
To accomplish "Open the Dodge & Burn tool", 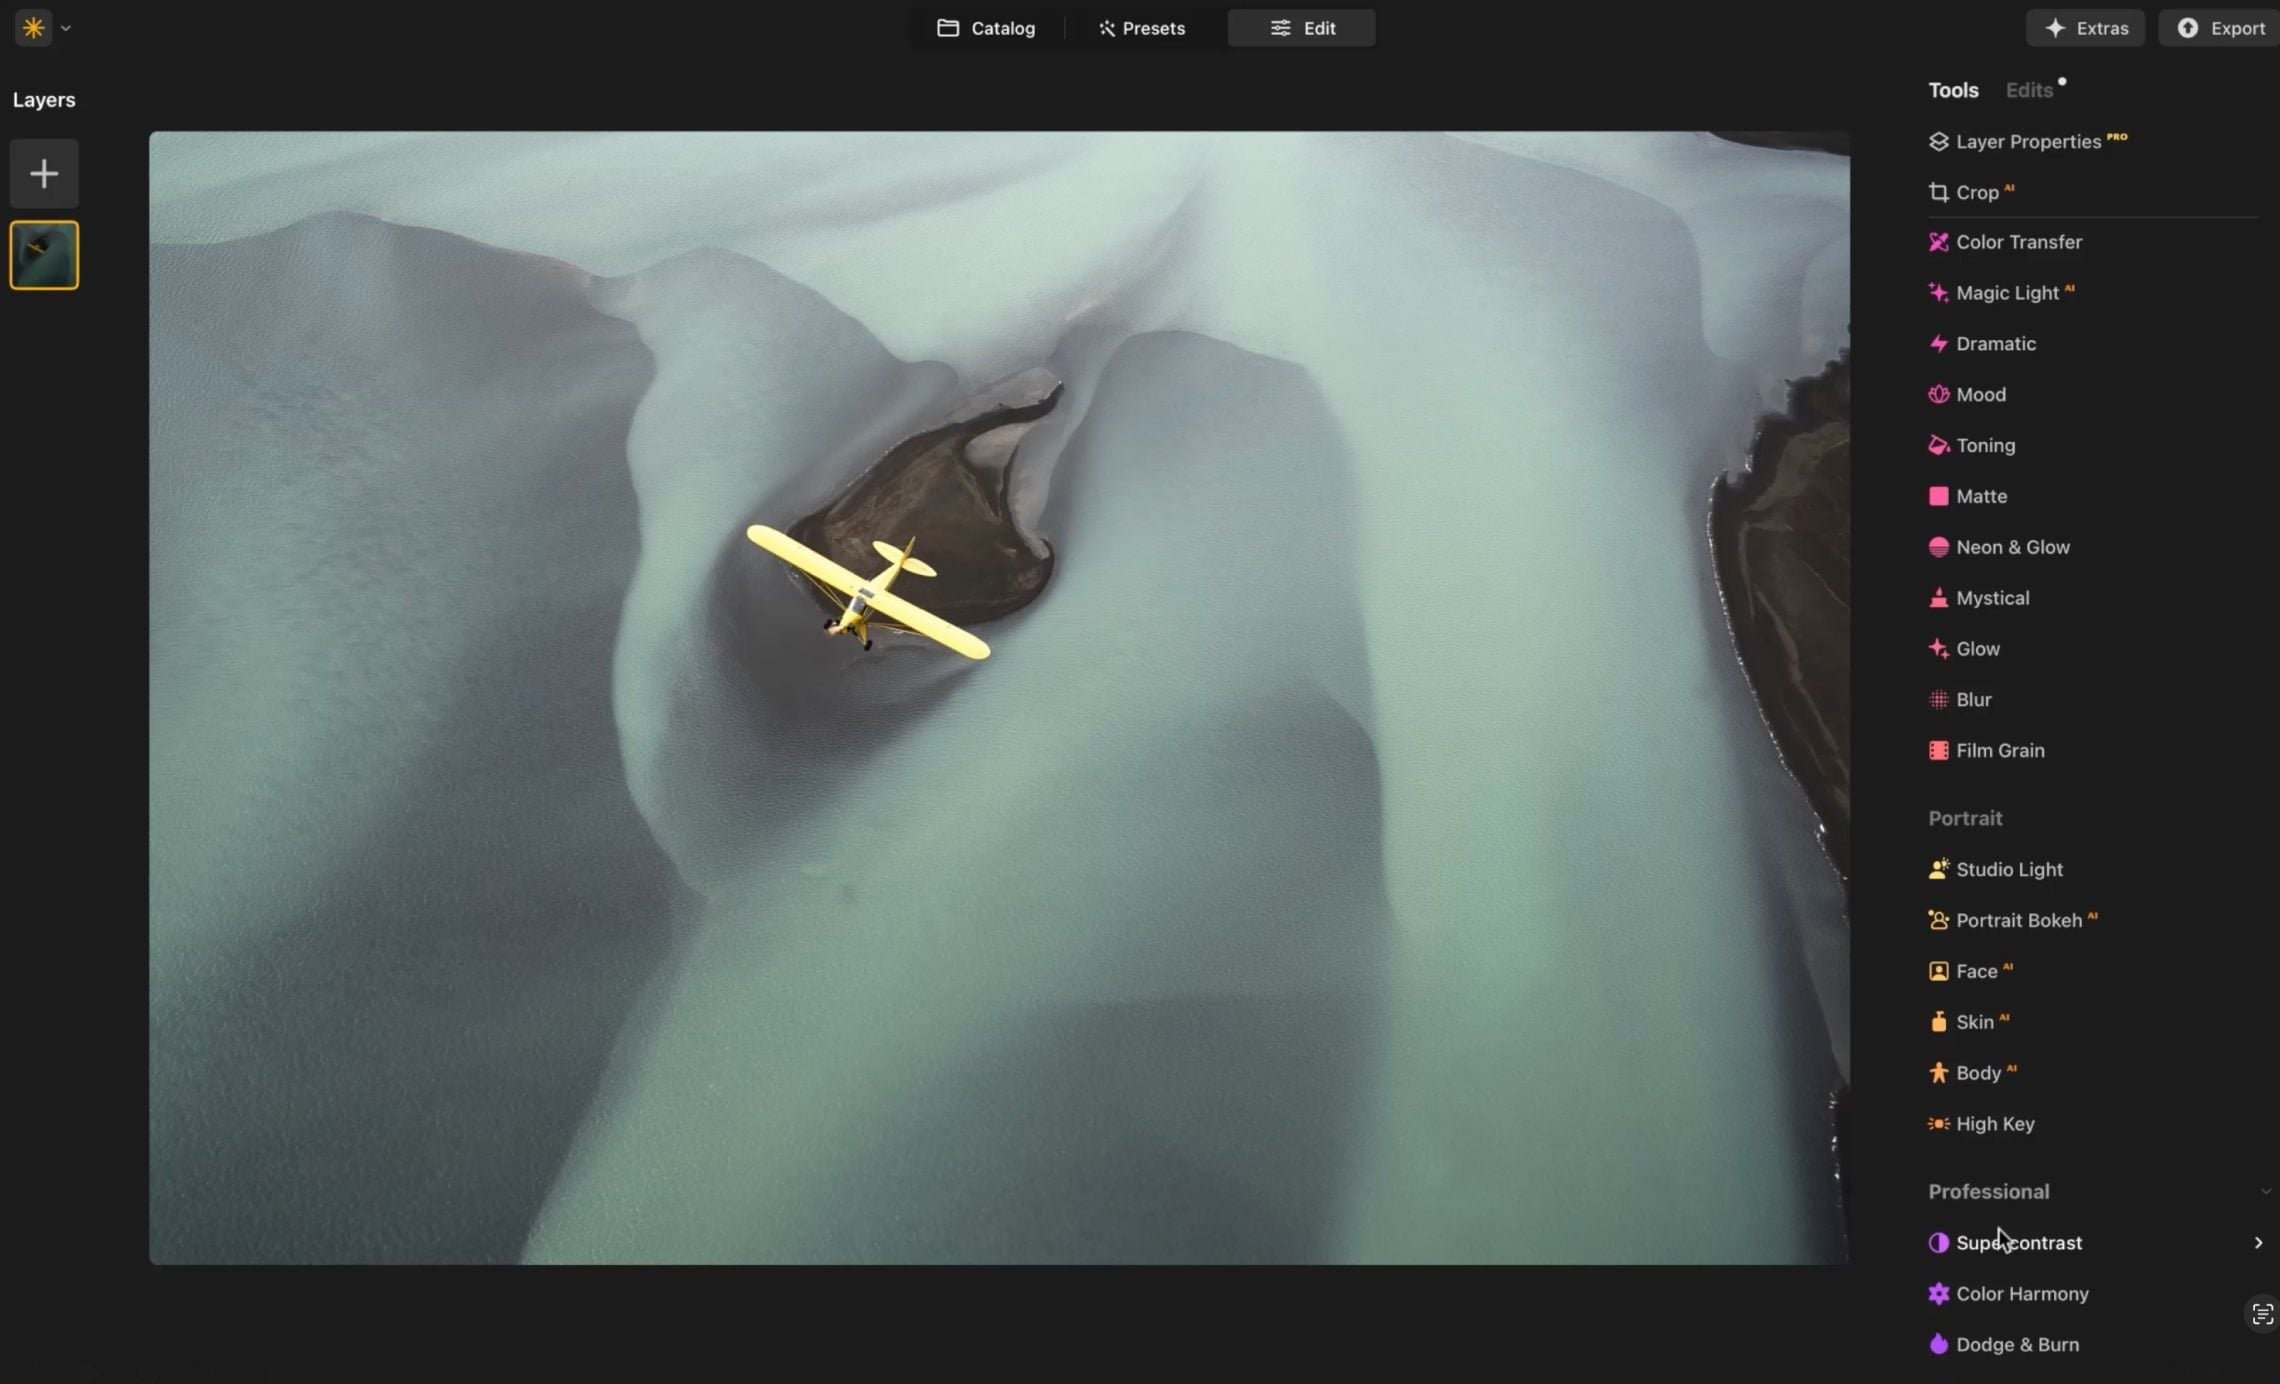I will pyautogui.click(x=2003, y=1345).
